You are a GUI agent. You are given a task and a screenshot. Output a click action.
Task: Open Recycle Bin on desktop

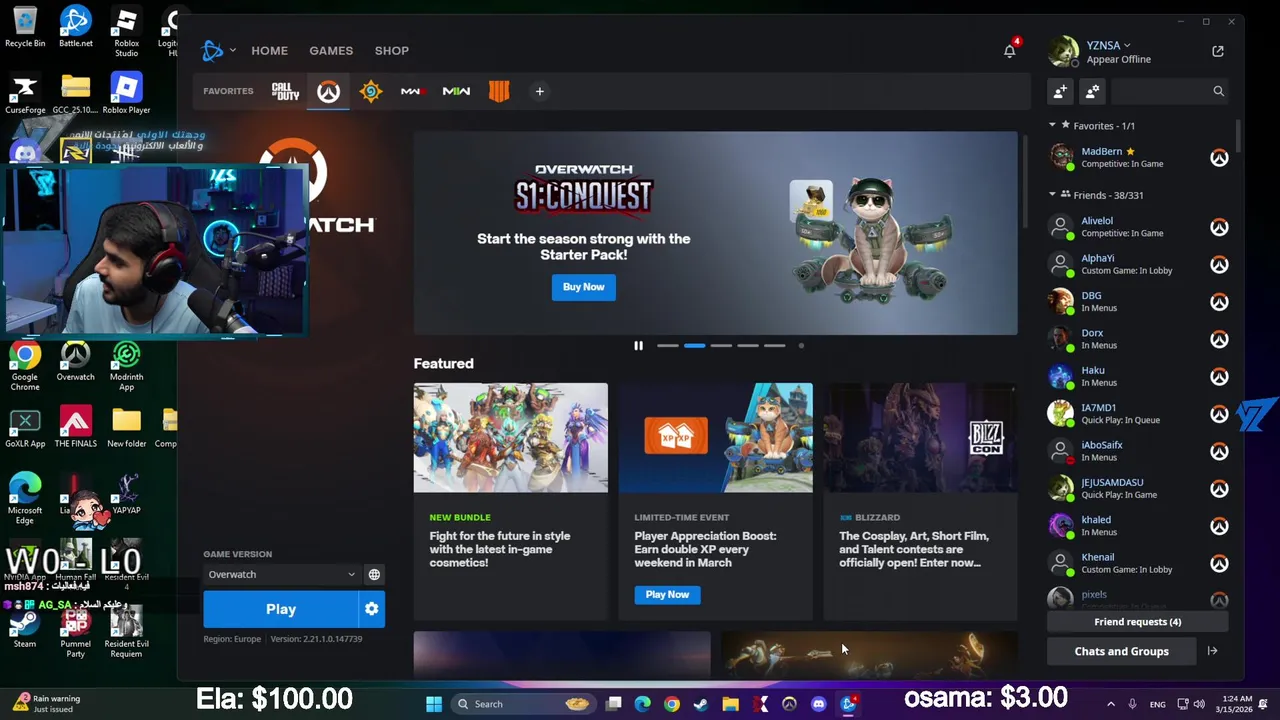(25, 26)
